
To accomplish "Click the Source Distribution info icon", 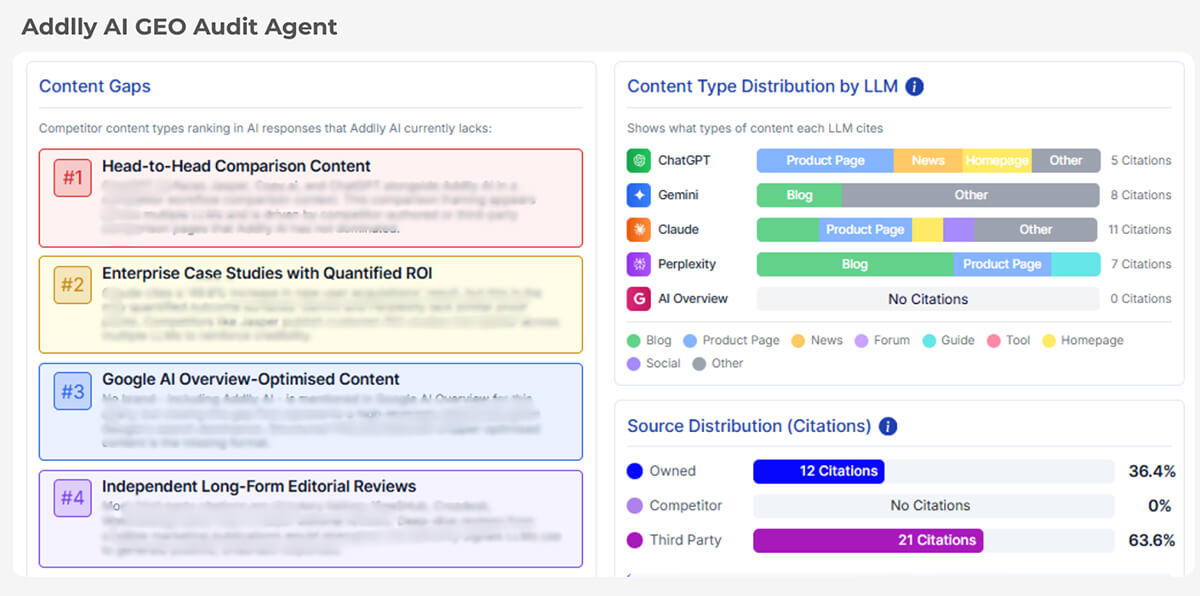I will 888,426.
